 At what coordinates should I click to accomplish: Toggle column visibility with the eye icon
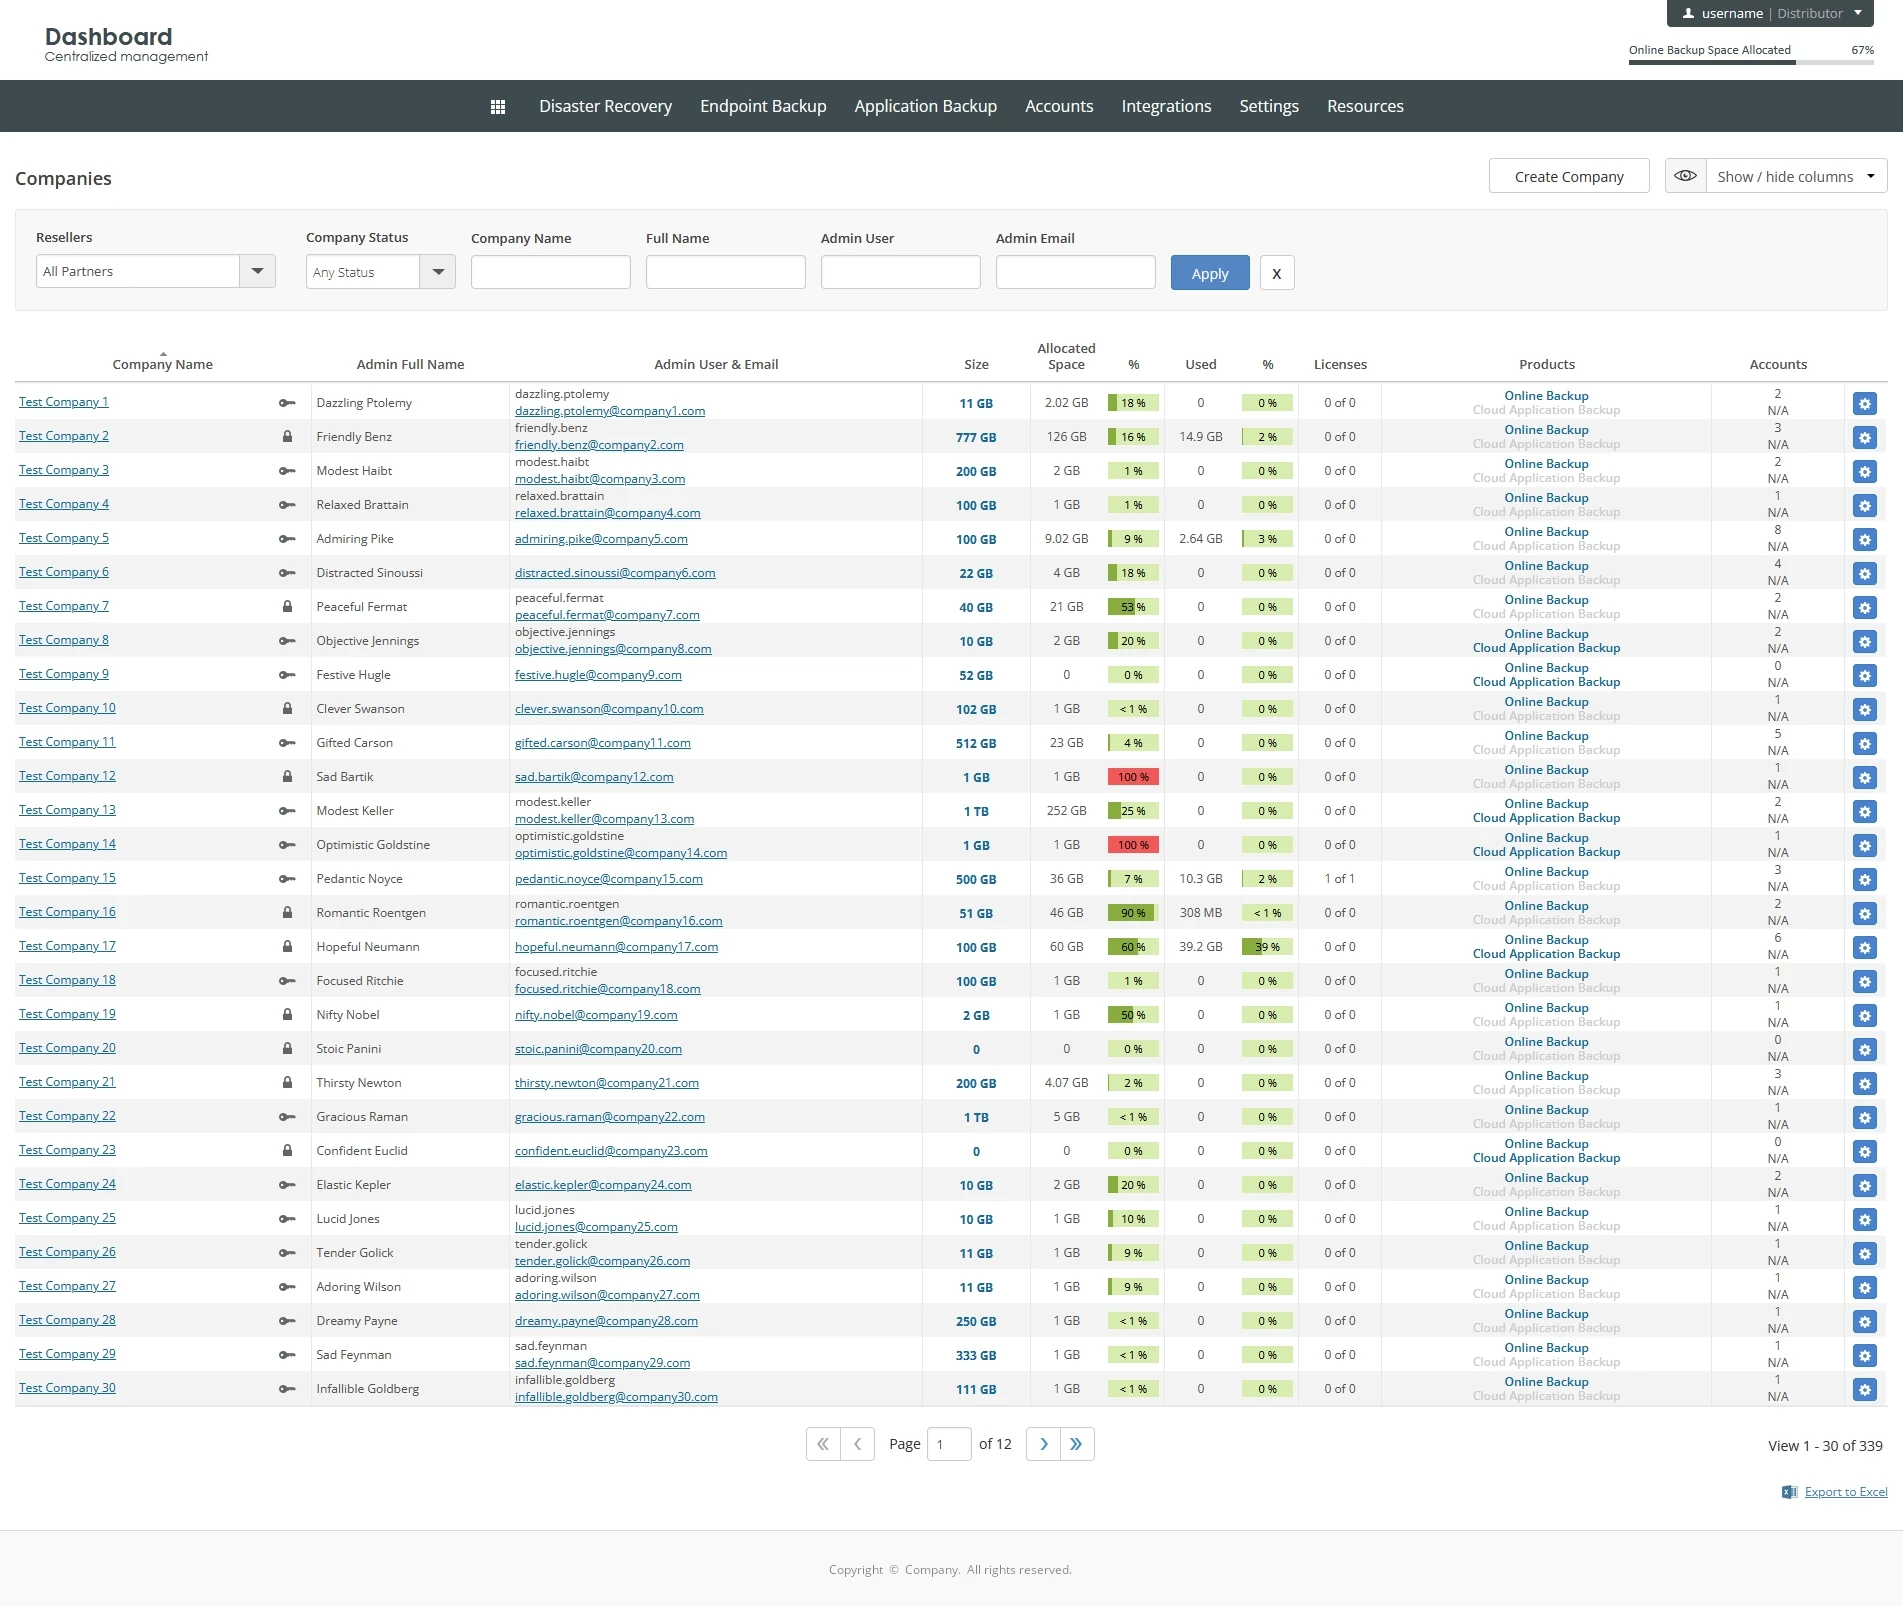[1685, 176]
